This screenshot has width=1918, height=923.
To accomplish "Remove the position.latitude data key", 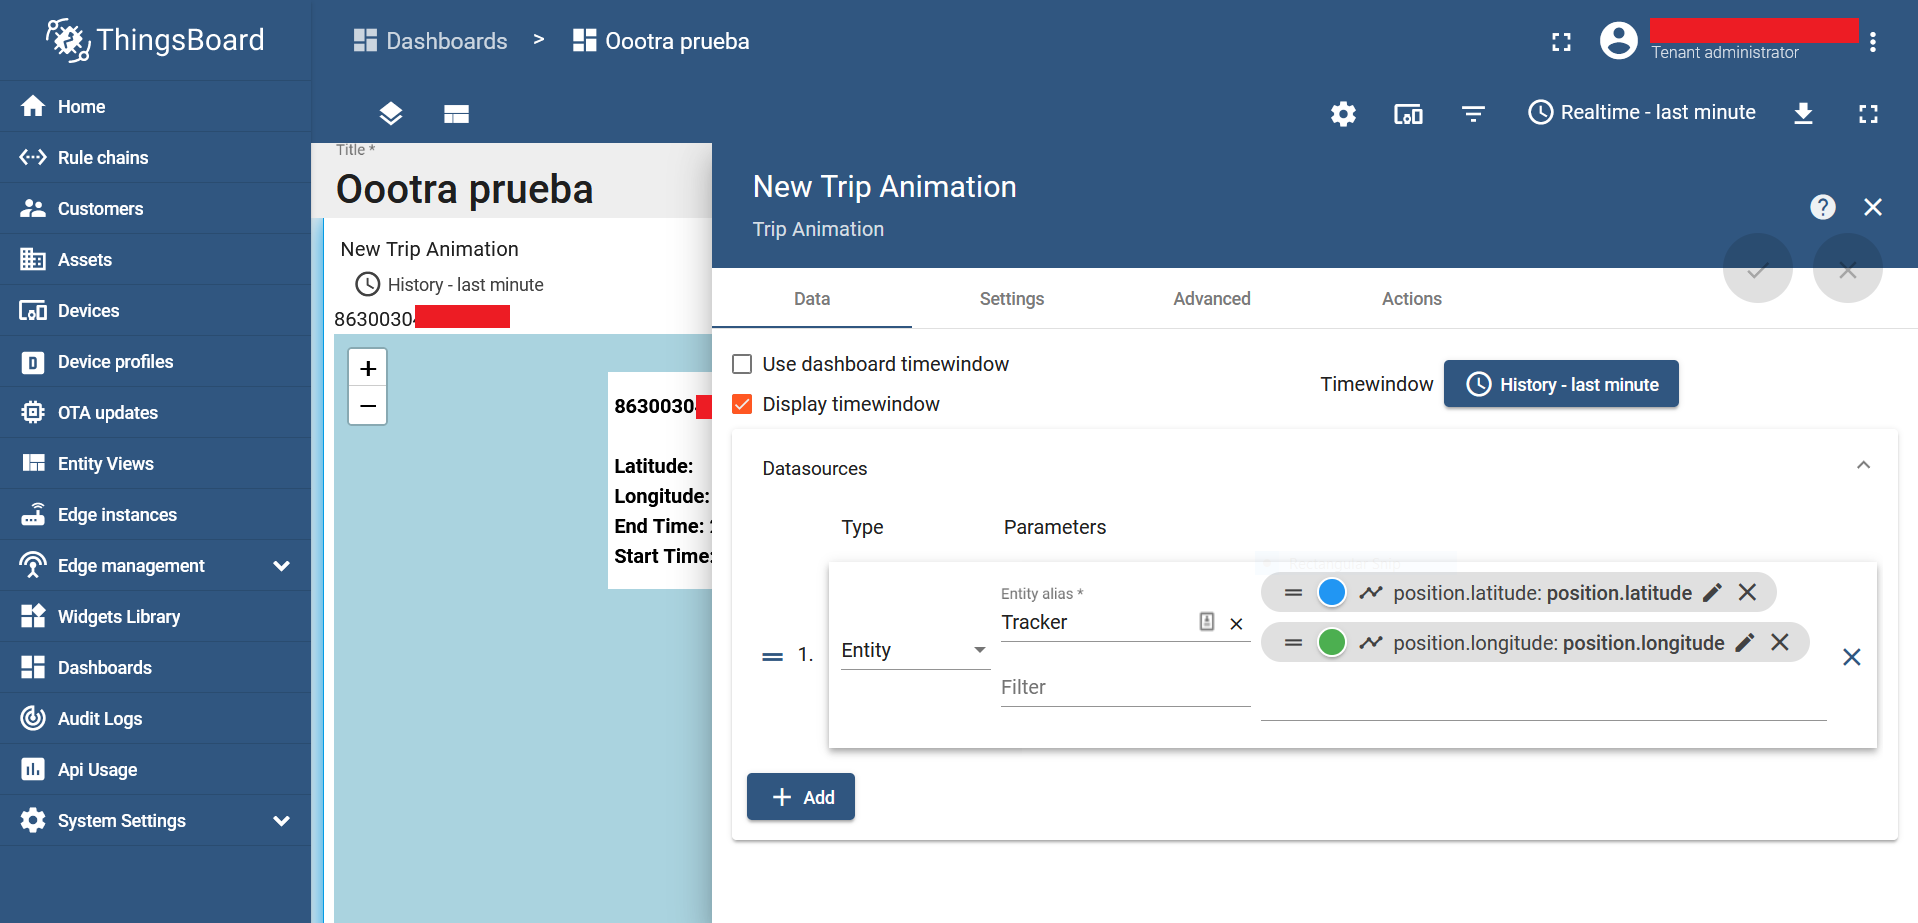I will (1747, 593).
